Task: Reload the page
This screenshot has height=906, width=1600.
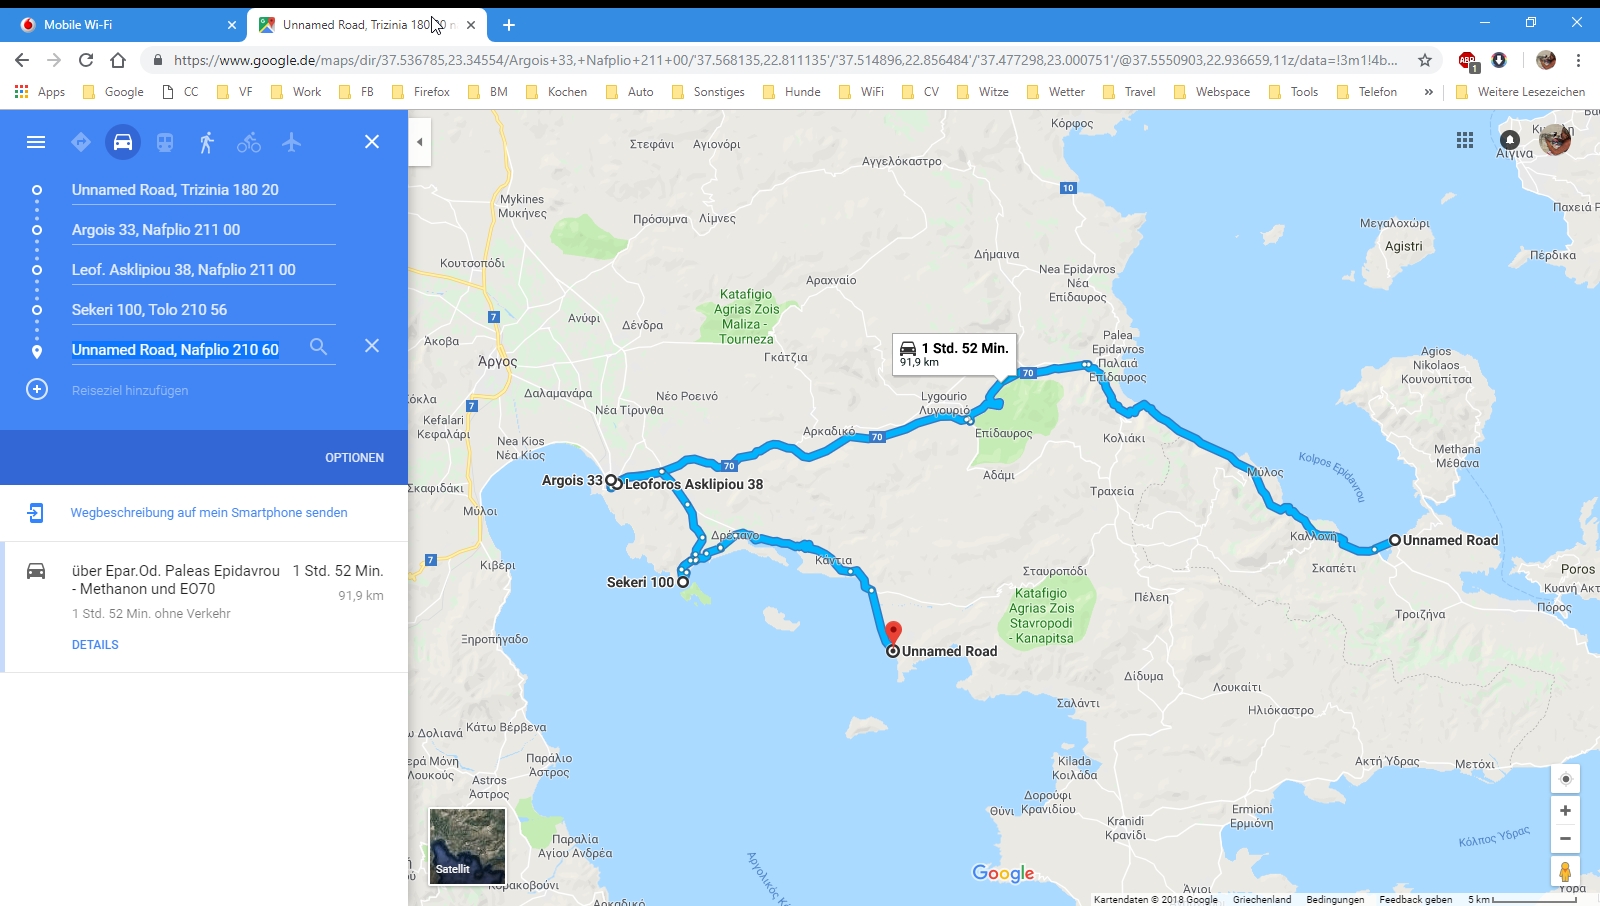Action: (x=86, y=60)
